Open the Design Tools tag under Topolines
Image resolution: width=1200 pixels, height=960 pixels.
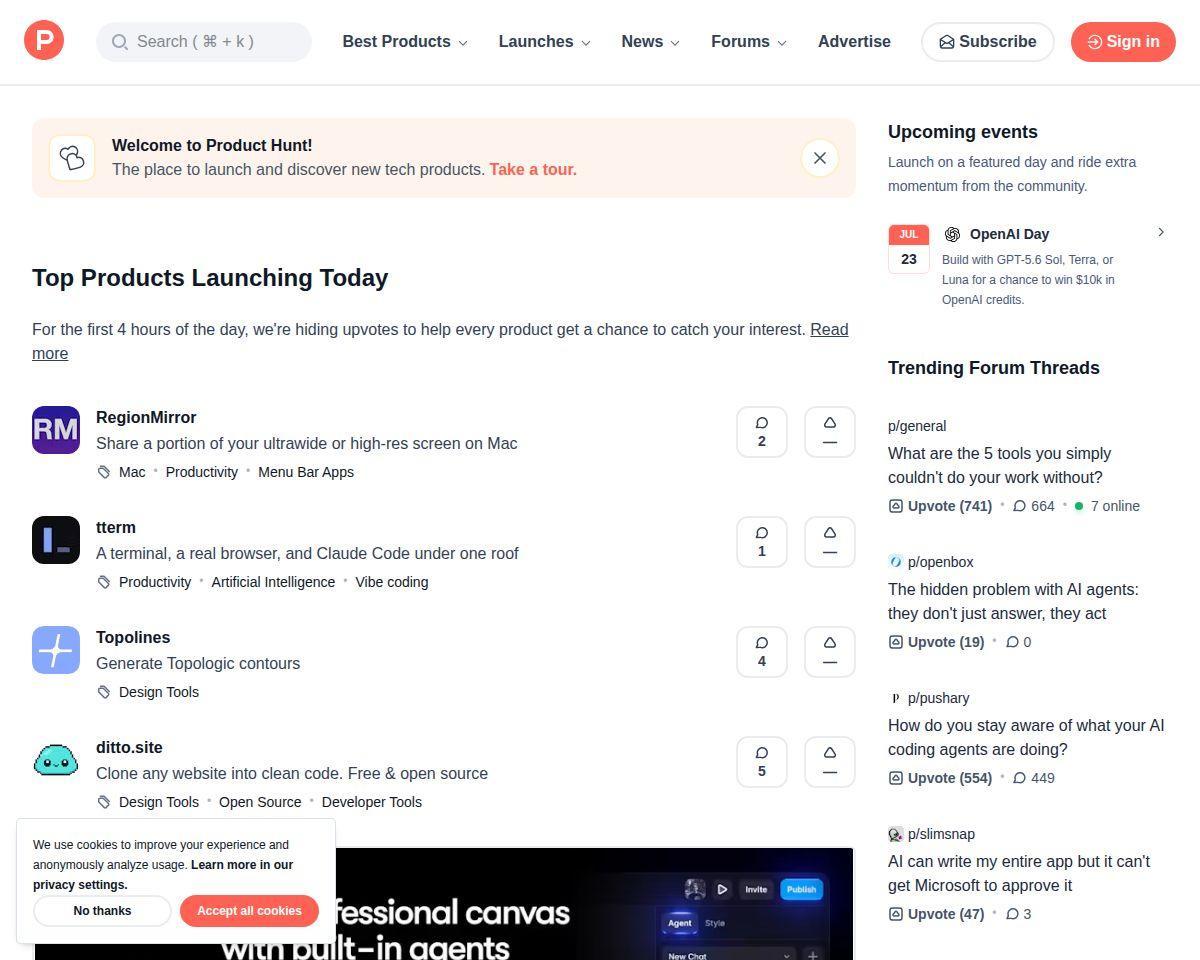coord(159,692)
